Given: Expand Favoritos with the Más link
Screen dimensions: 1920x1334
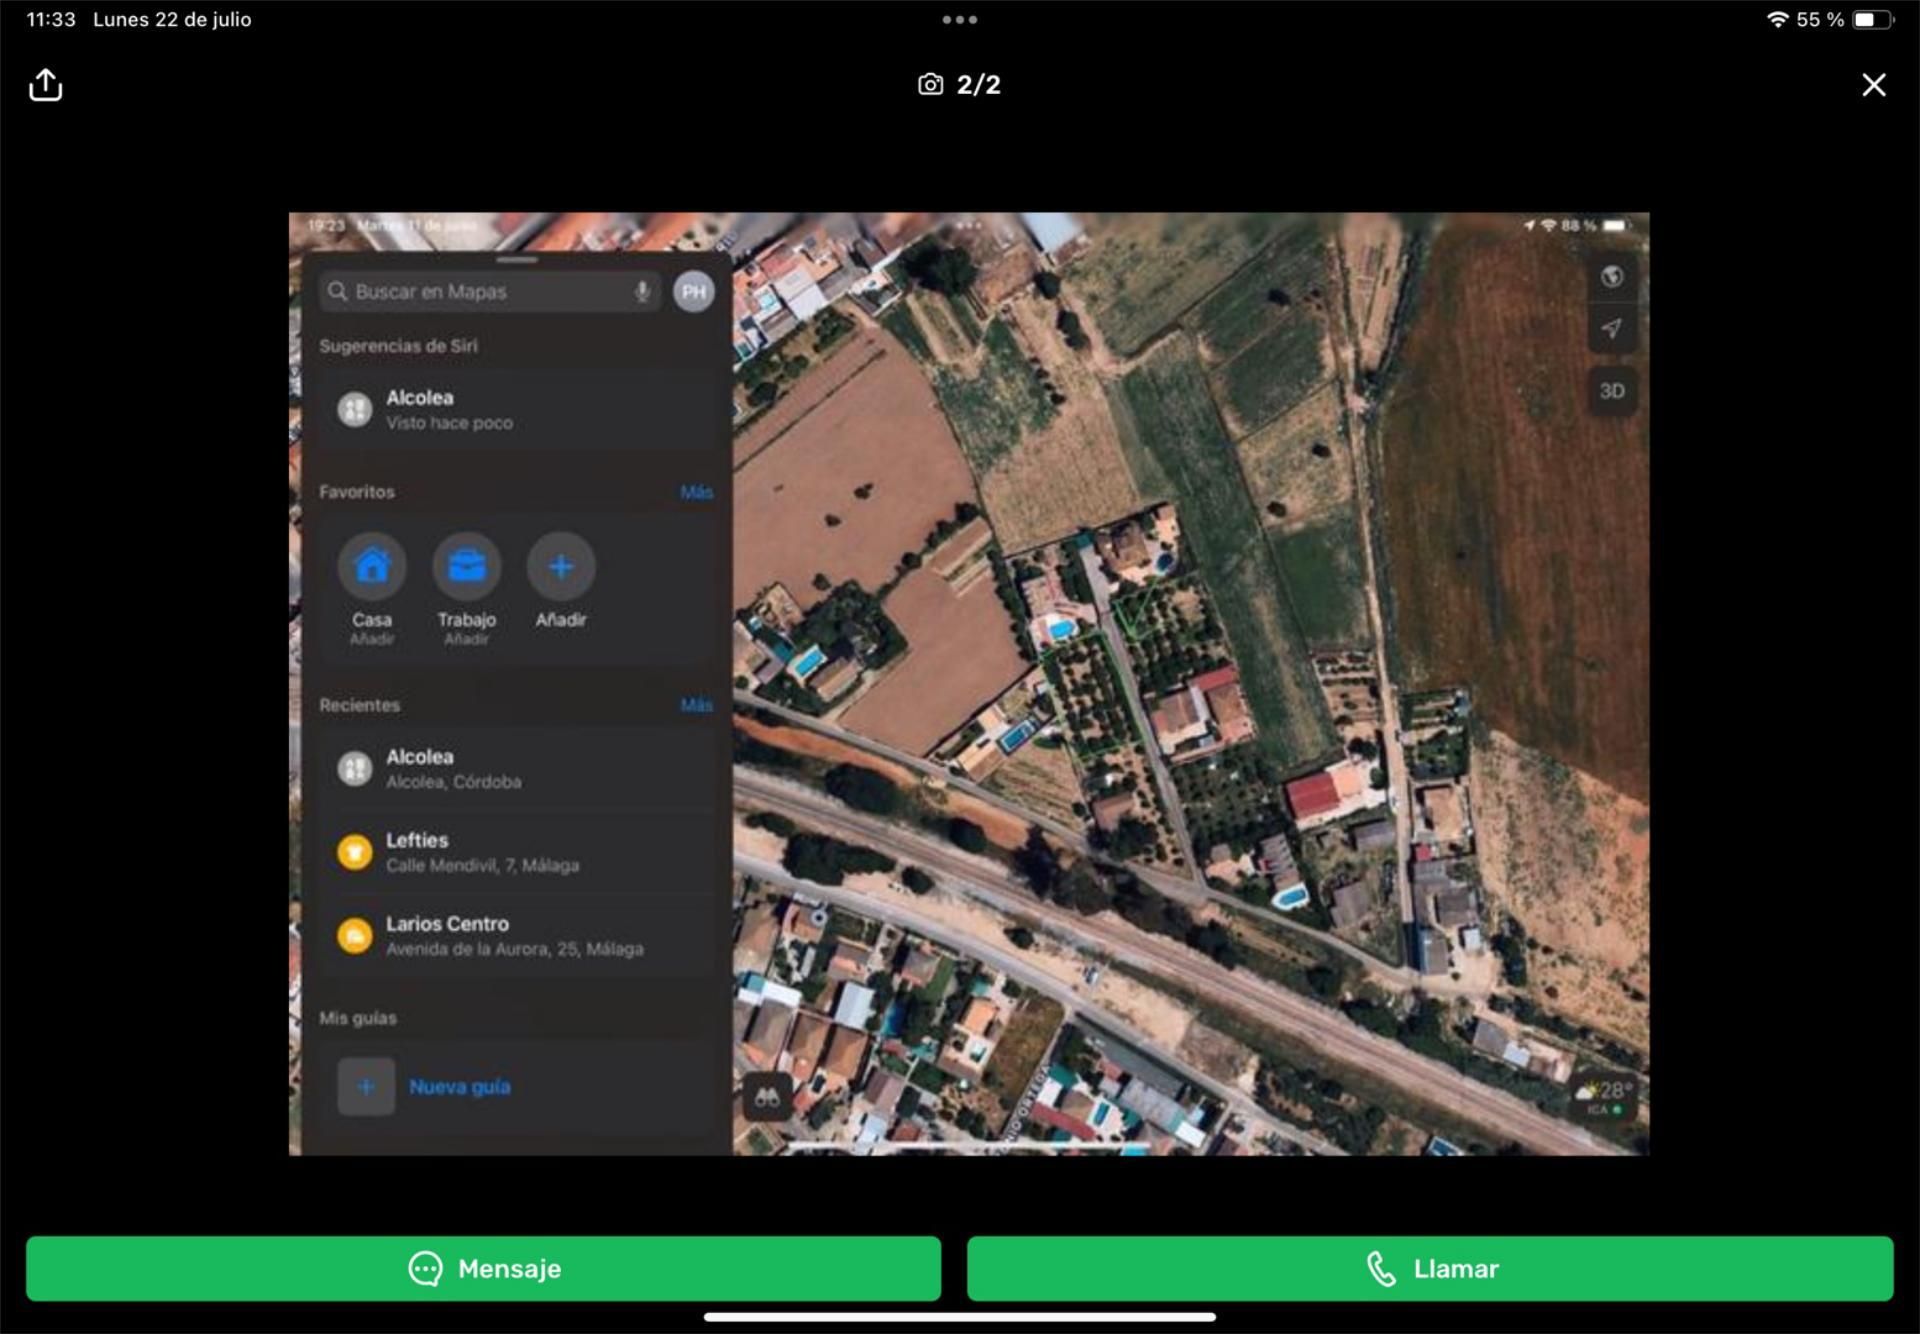Looking at the screenshot, I should [696, 492].
